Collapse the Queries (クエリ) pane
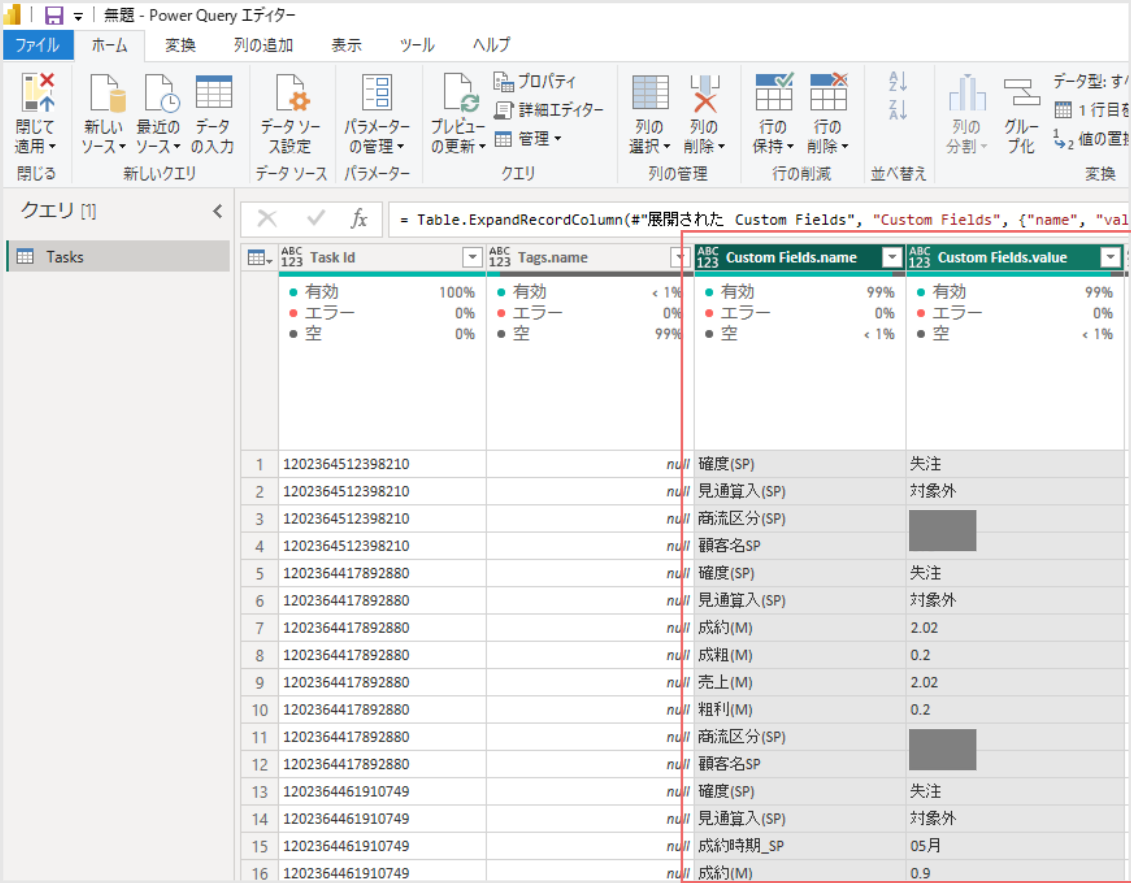The image size is (1131, 883). tap(218, 211)
